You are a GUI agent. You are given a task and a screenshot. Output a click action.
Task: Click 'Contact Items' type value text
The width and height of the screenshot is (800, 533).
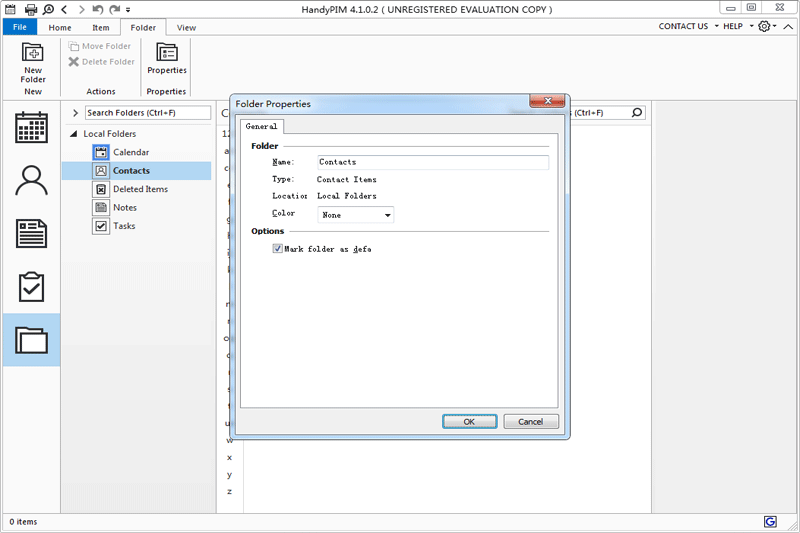(346, 180)
